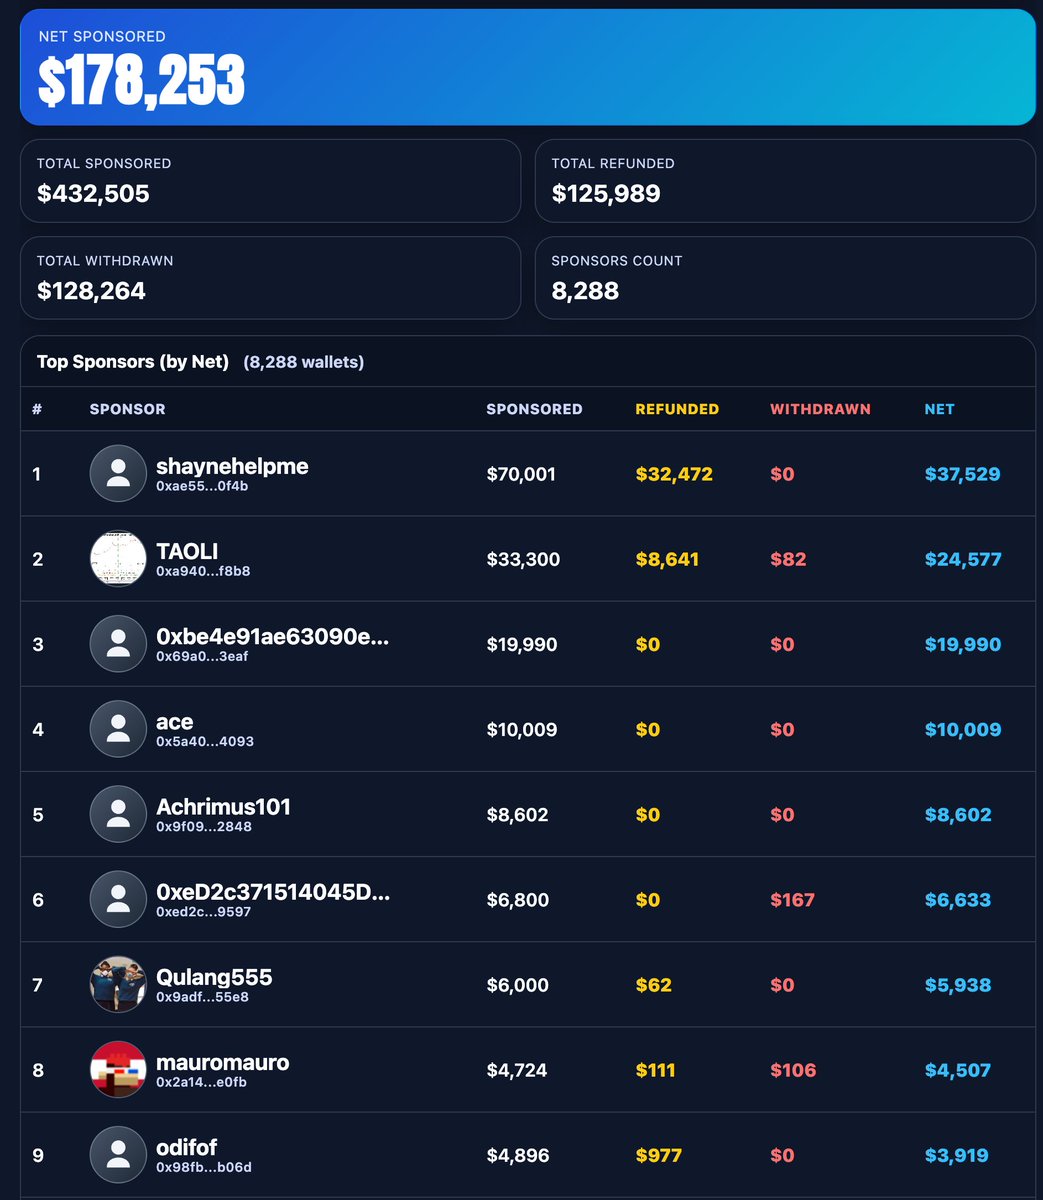
Task: Click the SPONSORS COUNT card
Action: coord(786,278)
